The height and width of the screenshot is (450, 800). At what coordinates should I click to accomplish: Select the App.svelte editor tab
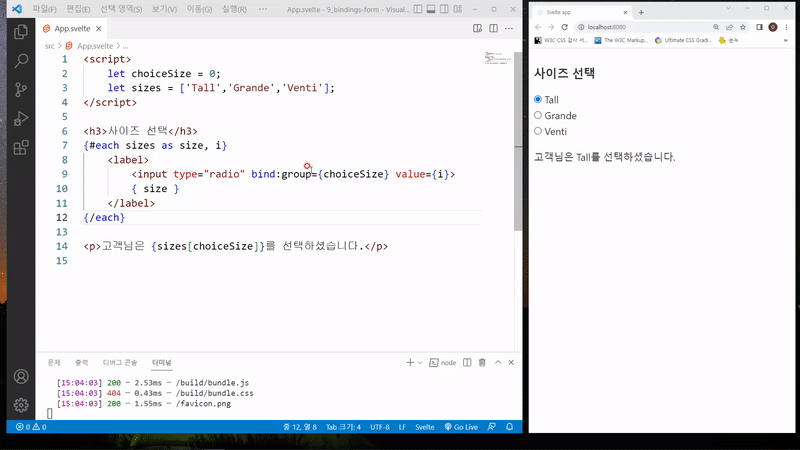[x=72, y=29]
